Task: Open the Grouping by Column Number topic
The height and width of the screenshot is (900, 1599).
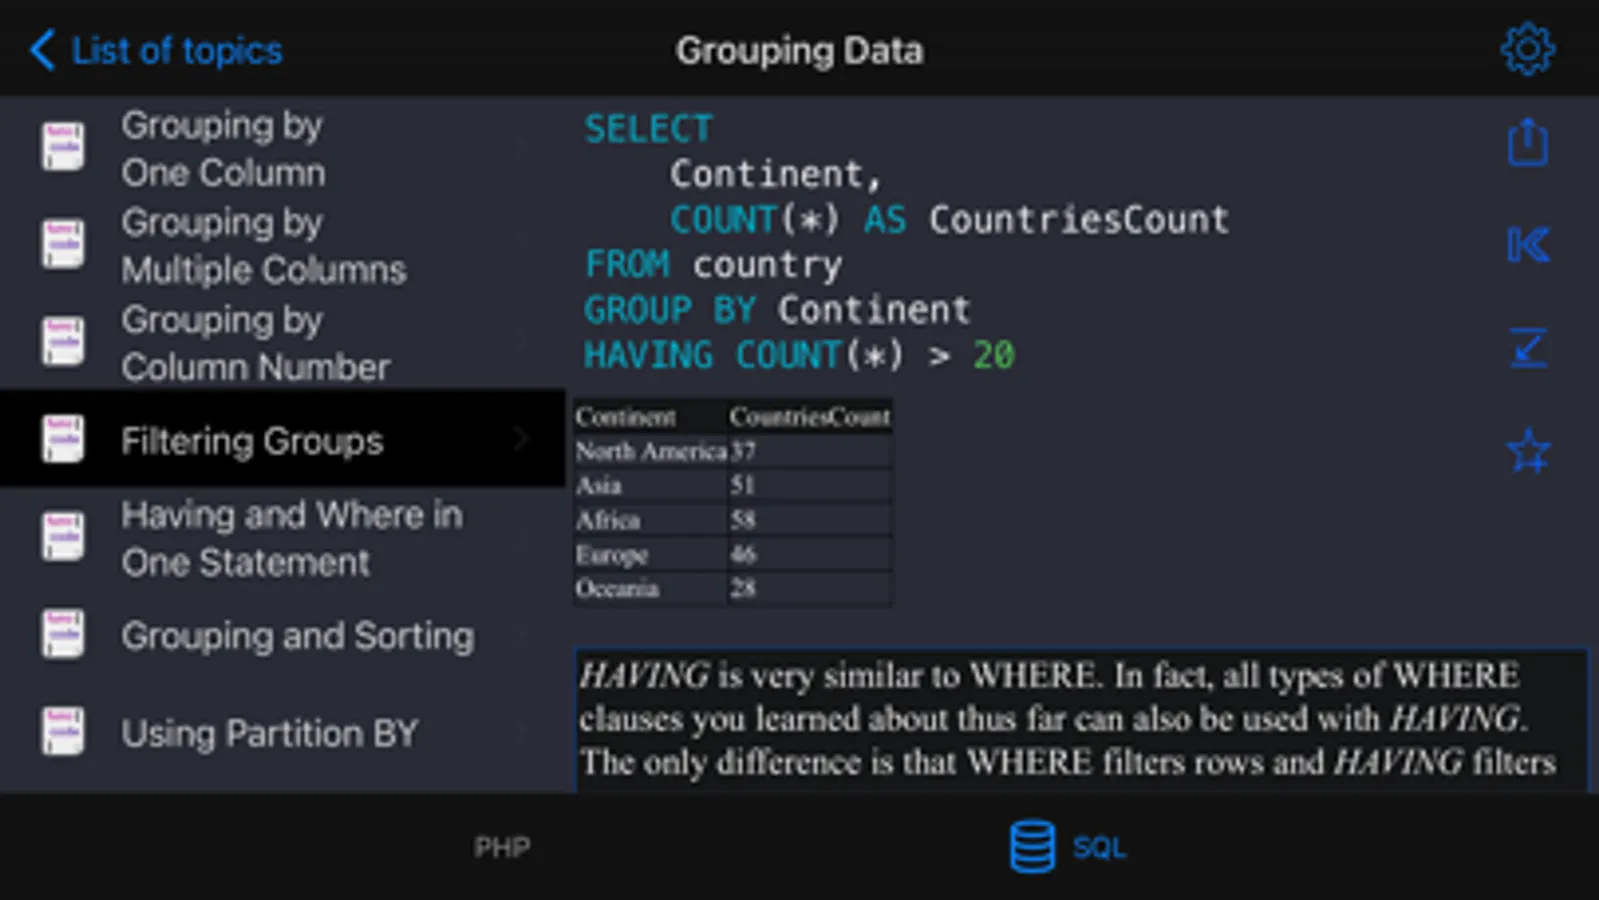Action: coord(282,342)
